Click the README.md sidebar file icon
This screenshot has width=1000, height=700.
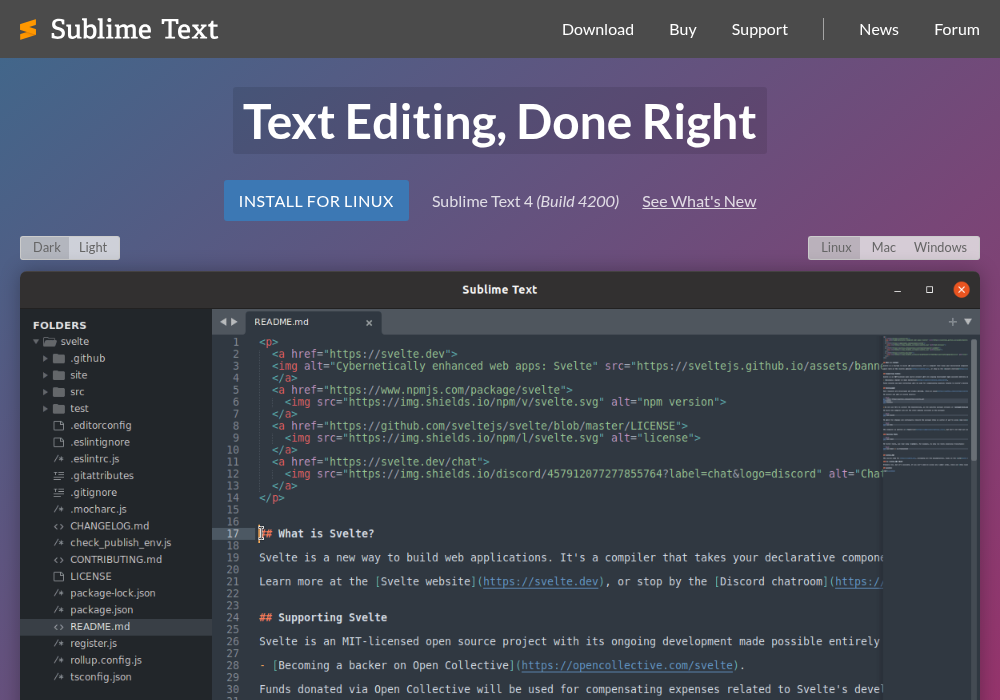click(x=59, y=627)
